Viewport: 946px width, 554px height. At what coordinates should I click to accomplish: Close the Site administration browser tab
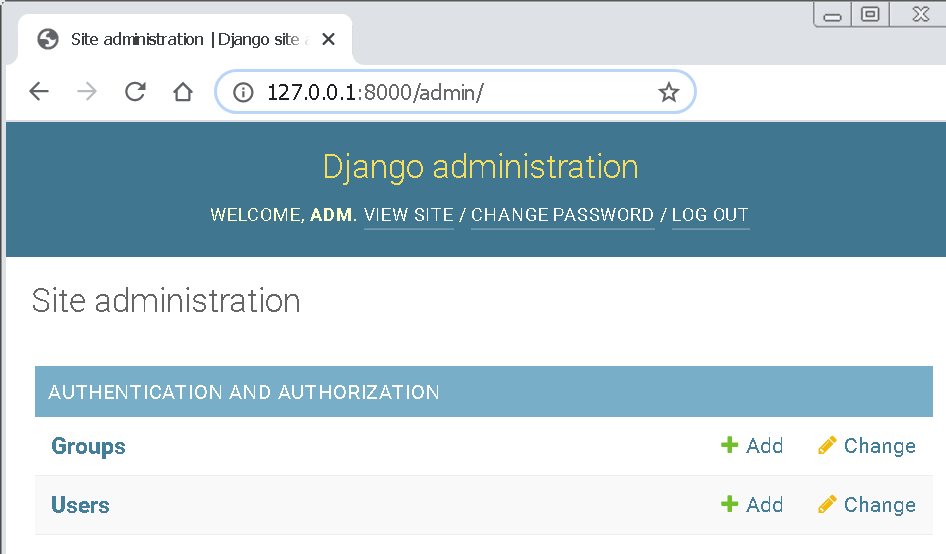coord(328,39)
